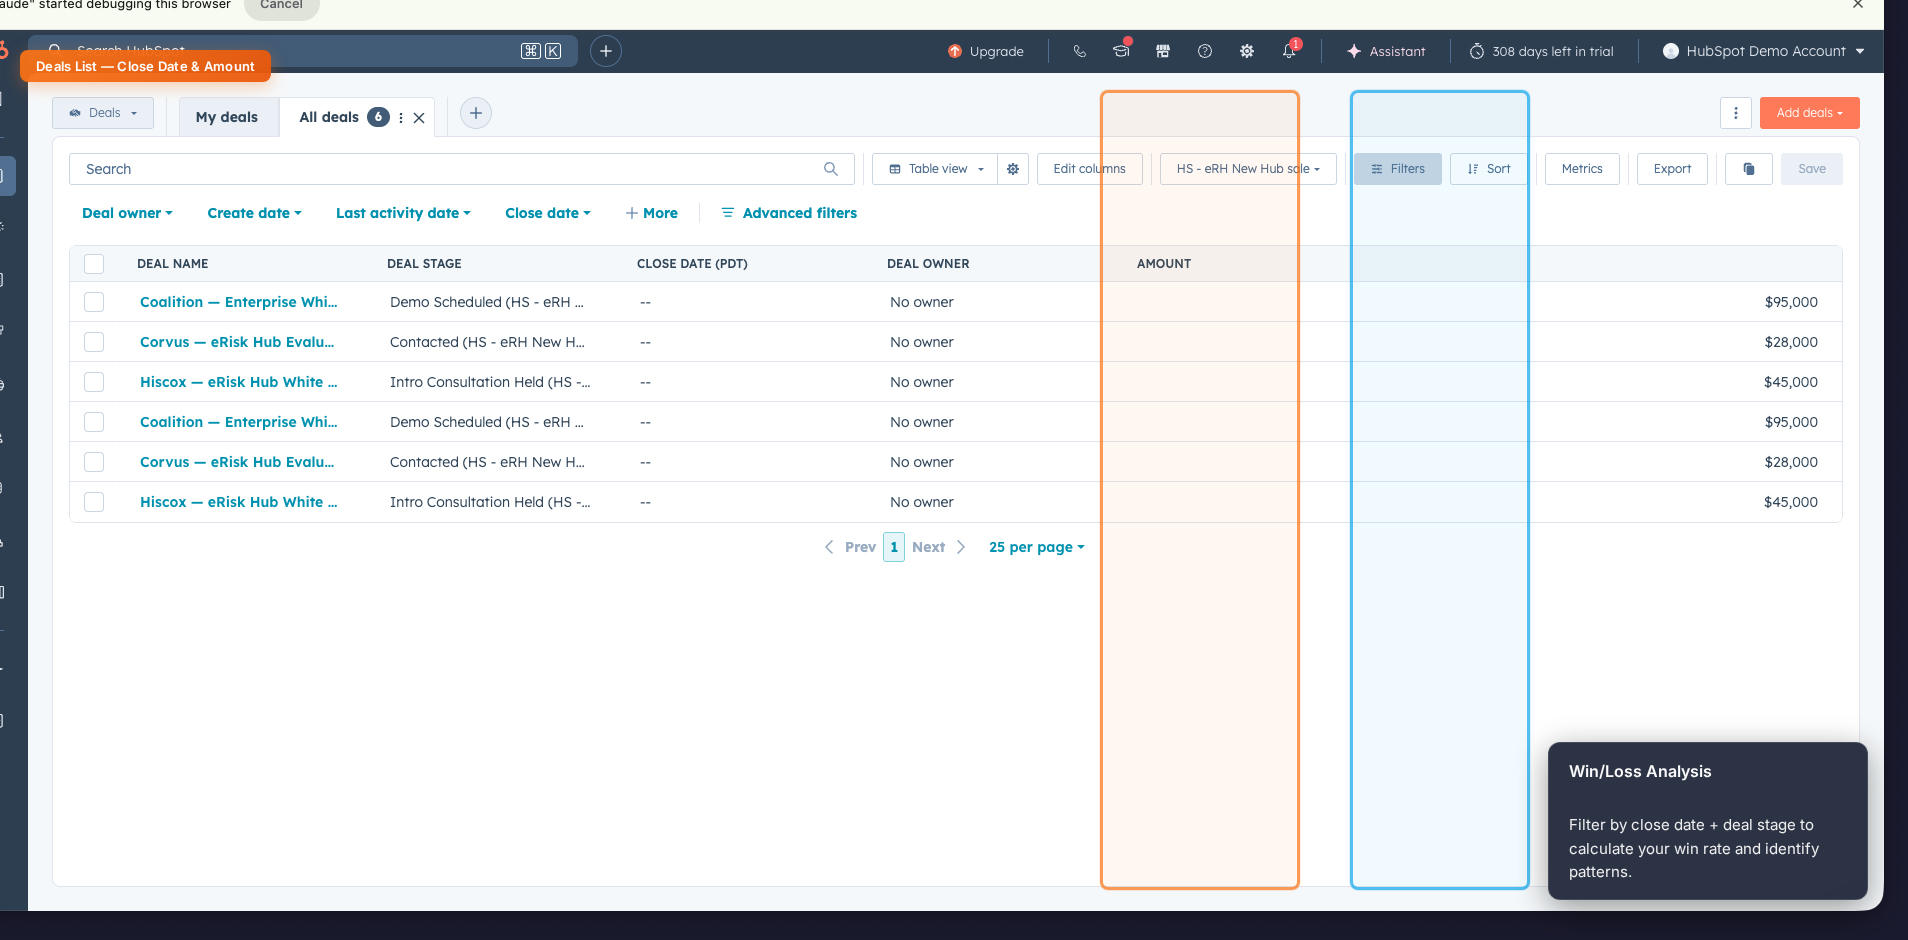Check first Corvus $28,000 deal row
The image size is (1908, 940).
click(x=94, y=342)
